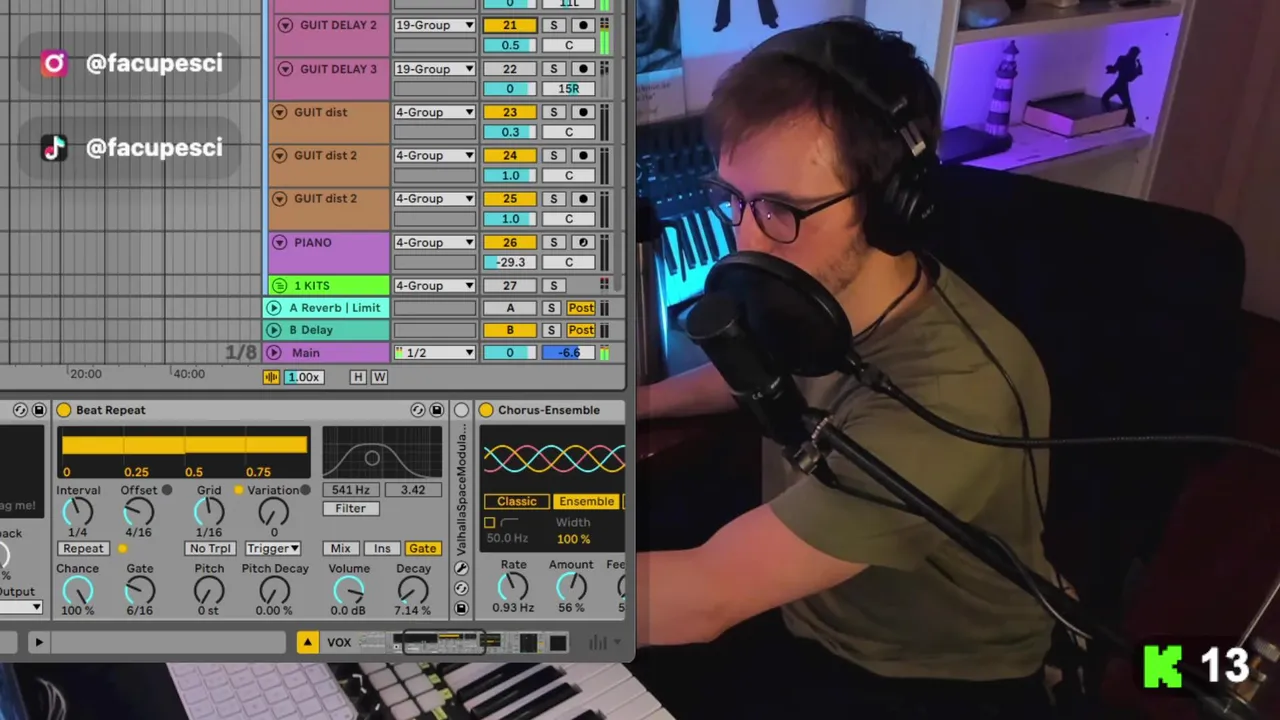
Task: Solo the PIANO track
Action: (x=554, y=242)
